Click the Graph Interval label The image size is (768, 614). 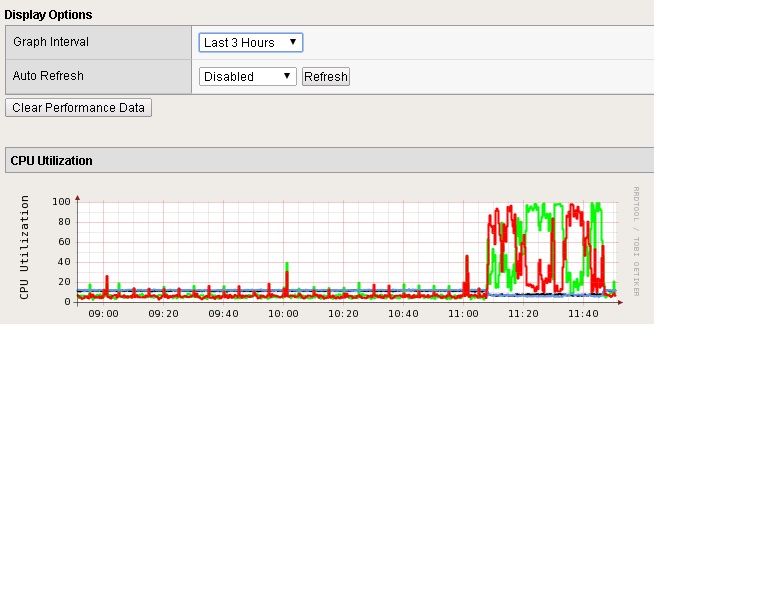51,42
